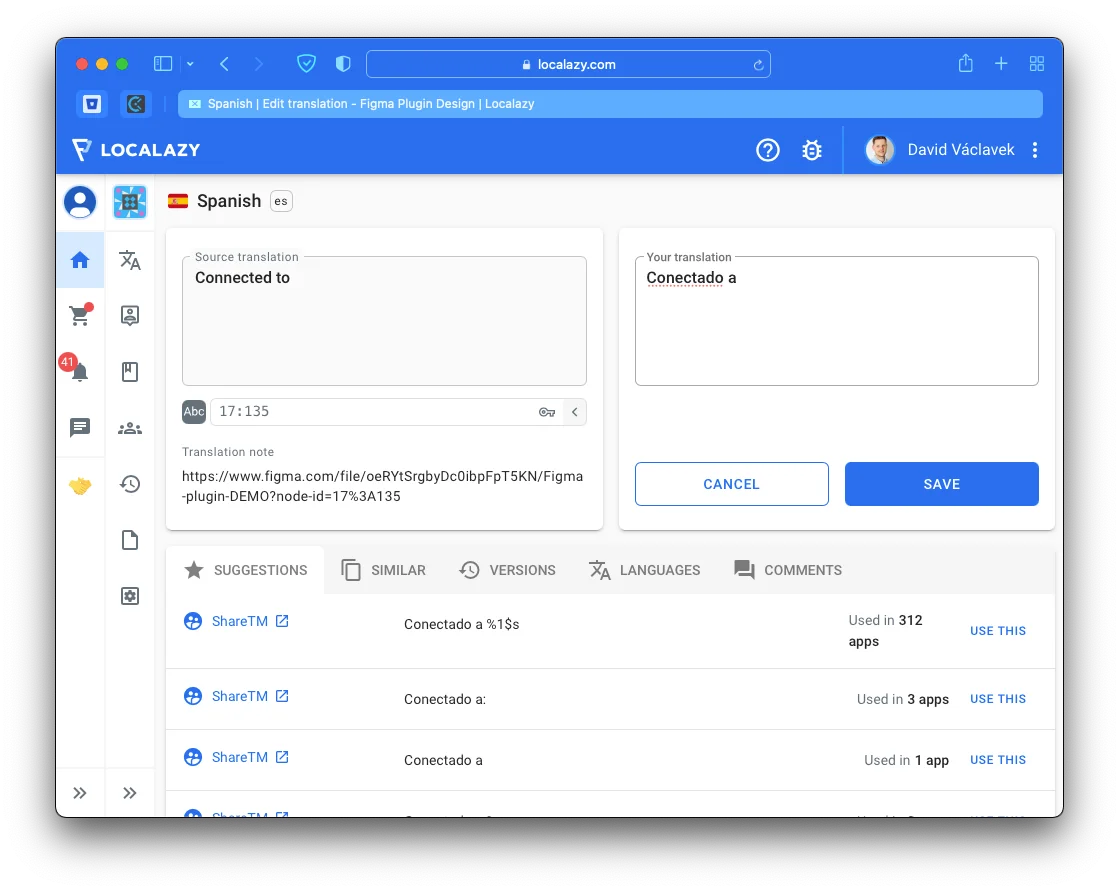The width and height of the screenshot is (1119, 891).
Task: Open the glossary book icon
Action: (130, 372)
